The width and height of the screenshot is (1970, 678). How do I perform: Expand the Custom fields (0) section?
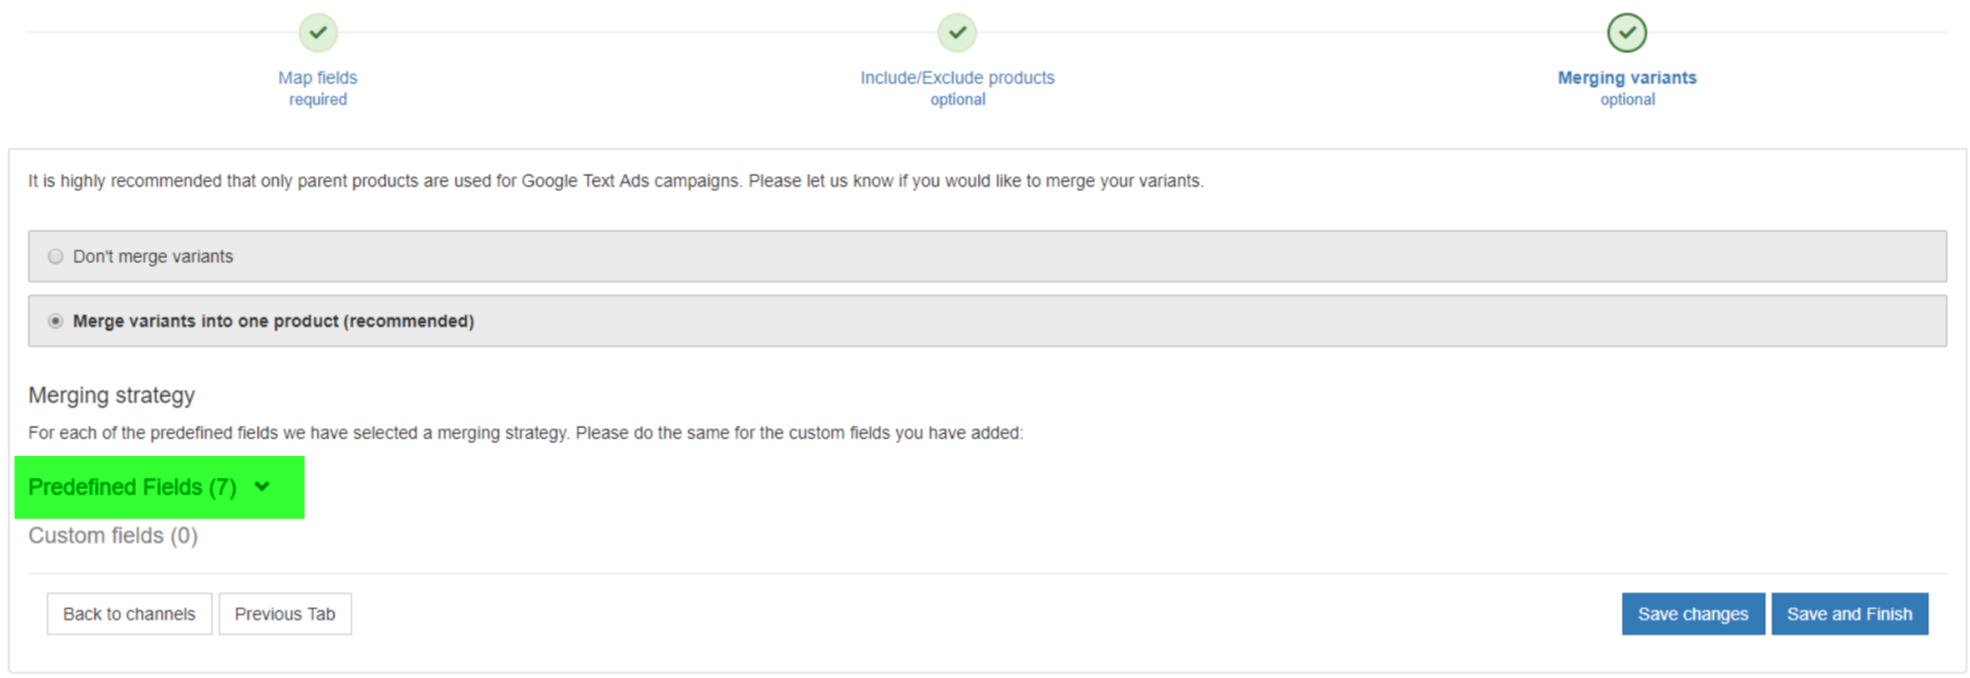pyautogui.click(x=113, y=536)
